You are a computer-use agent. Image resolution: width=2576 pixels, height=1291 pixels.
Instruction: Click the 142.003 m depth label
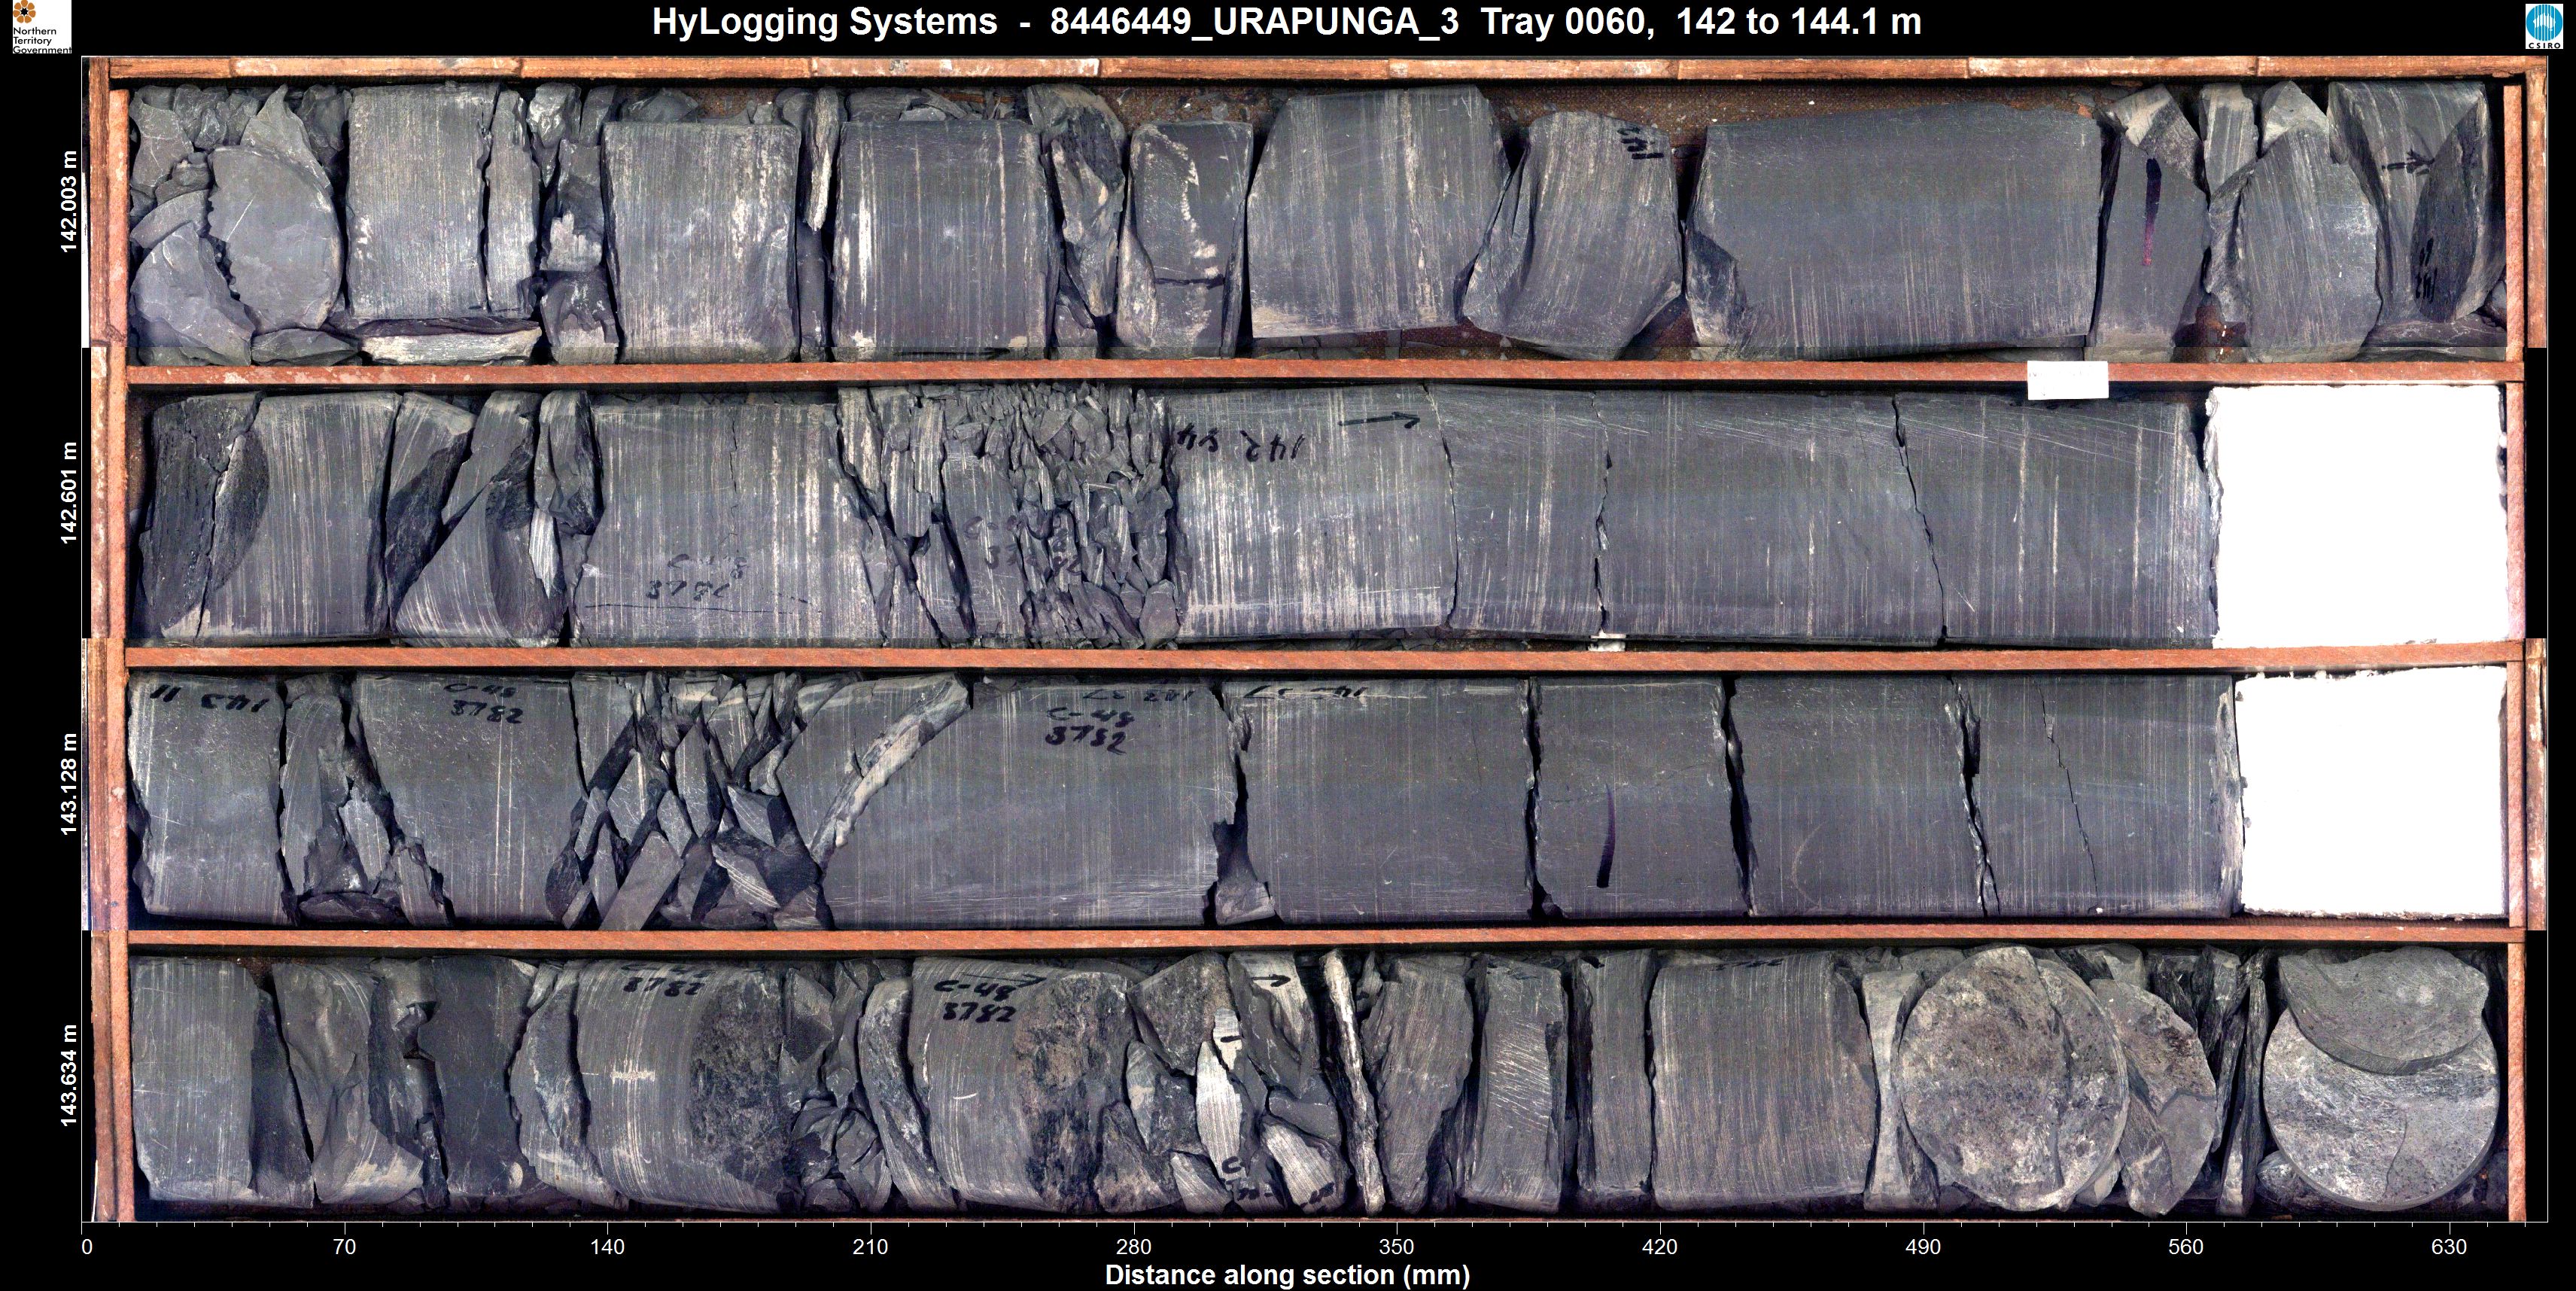point(69,203)
